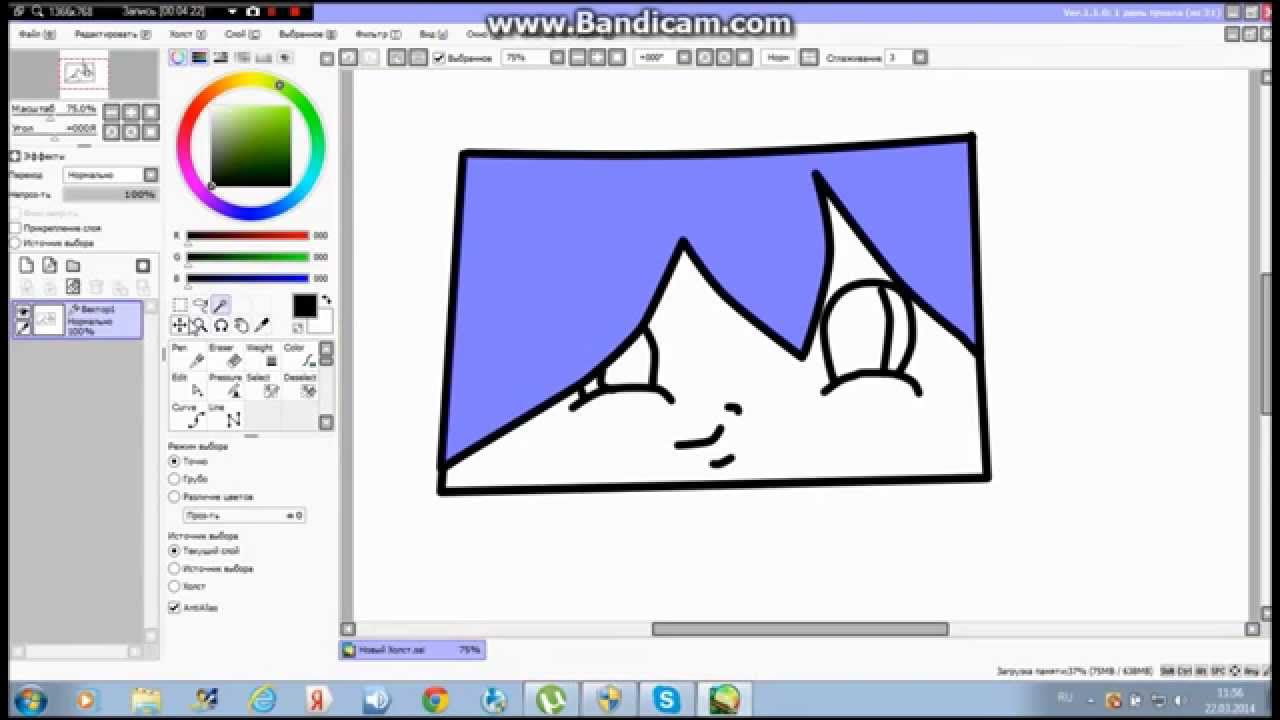1280x720 pixels.
Task: Select the rectangular selection tool
Action: (x=180, y=305)
